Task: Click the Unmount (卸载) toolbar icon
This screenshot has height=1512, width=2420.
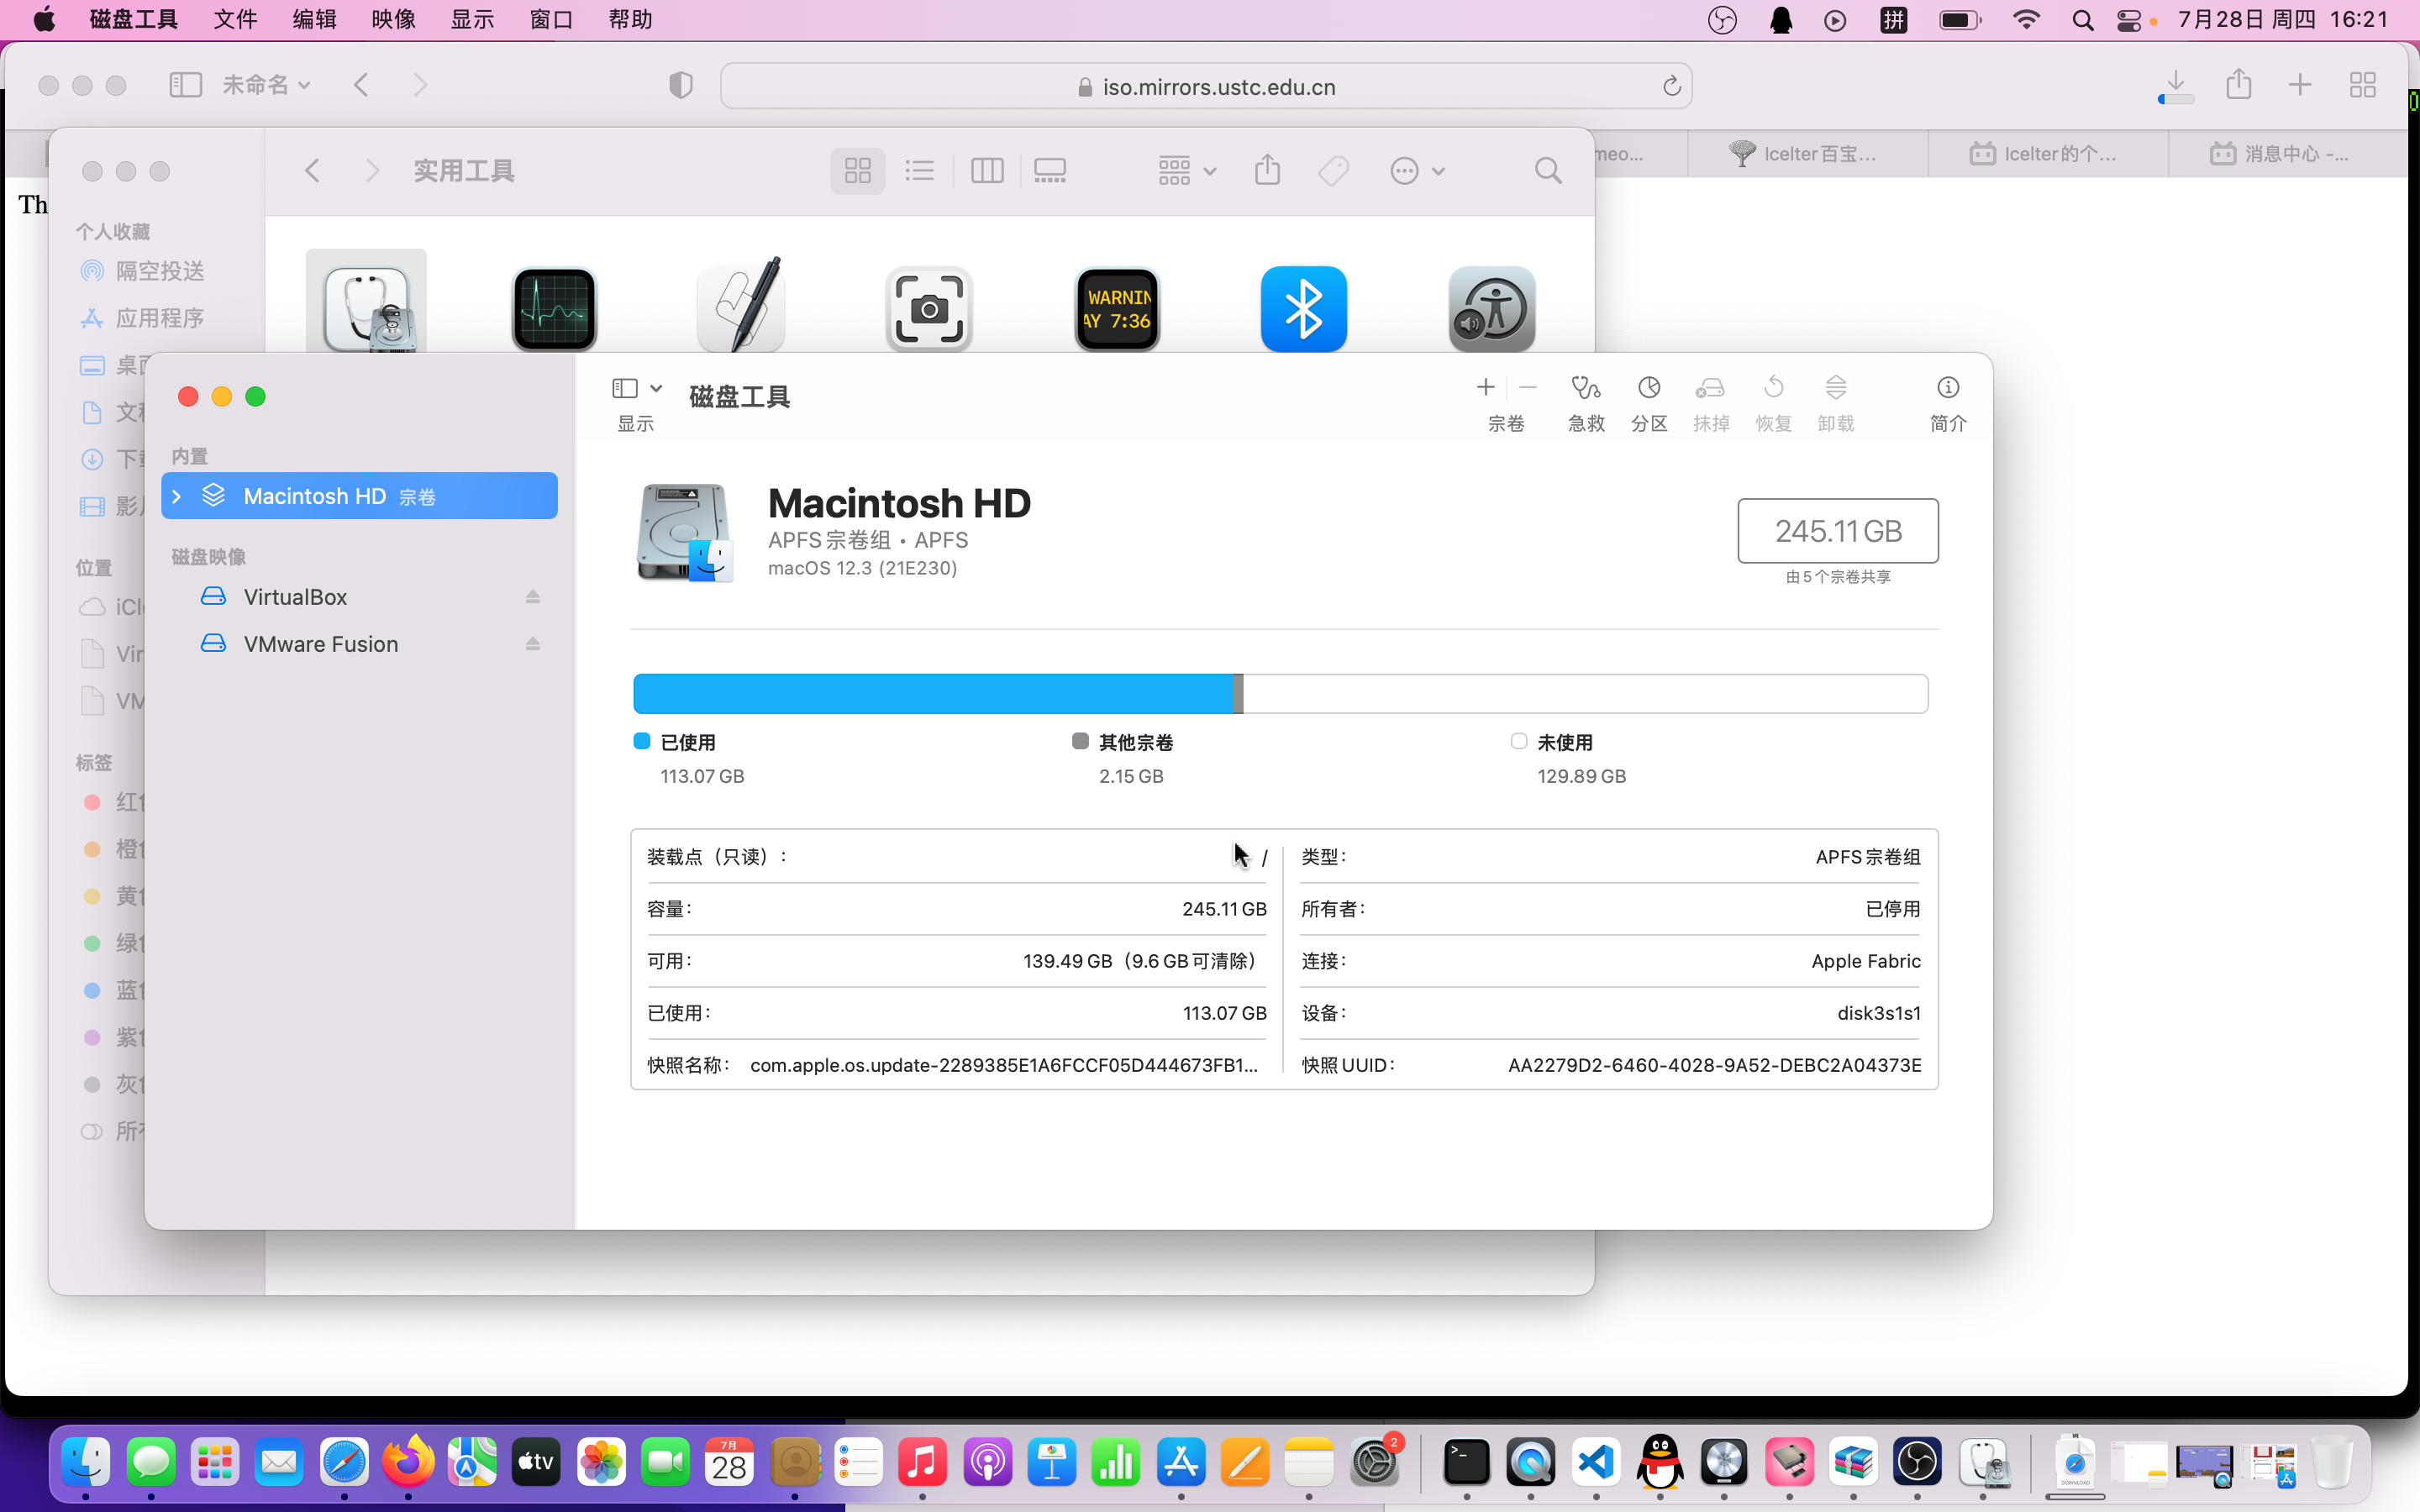Action: coord(1836,388)
